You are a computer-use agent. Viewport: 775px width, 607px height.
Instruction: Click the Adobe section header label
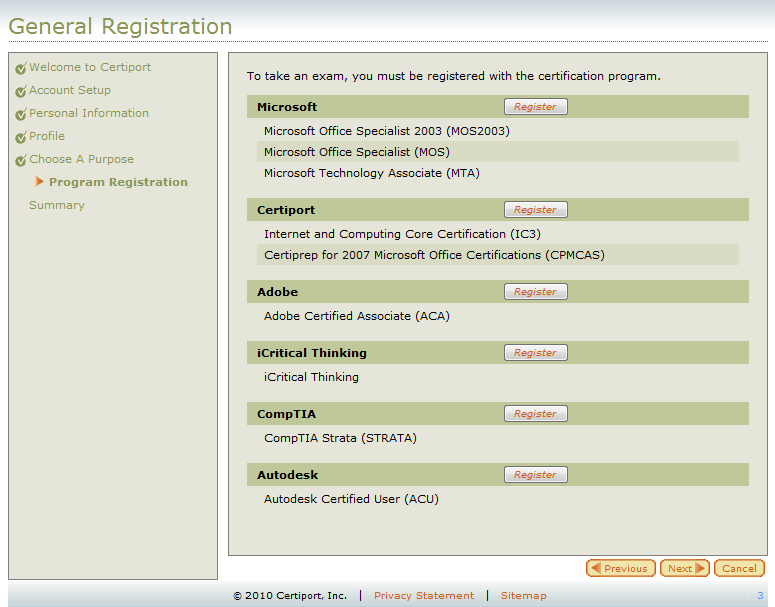(x=277, y=292)
